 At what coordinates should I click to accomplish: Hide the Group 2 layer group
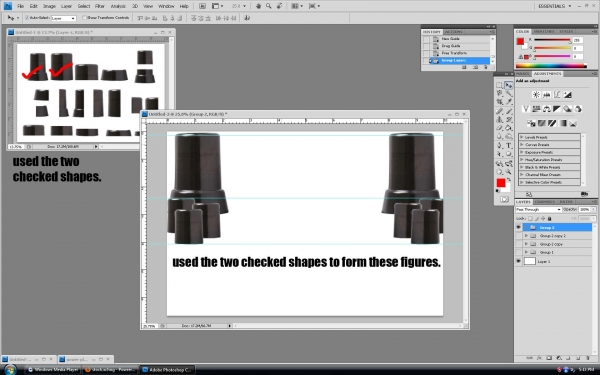(x=518, y=227)
